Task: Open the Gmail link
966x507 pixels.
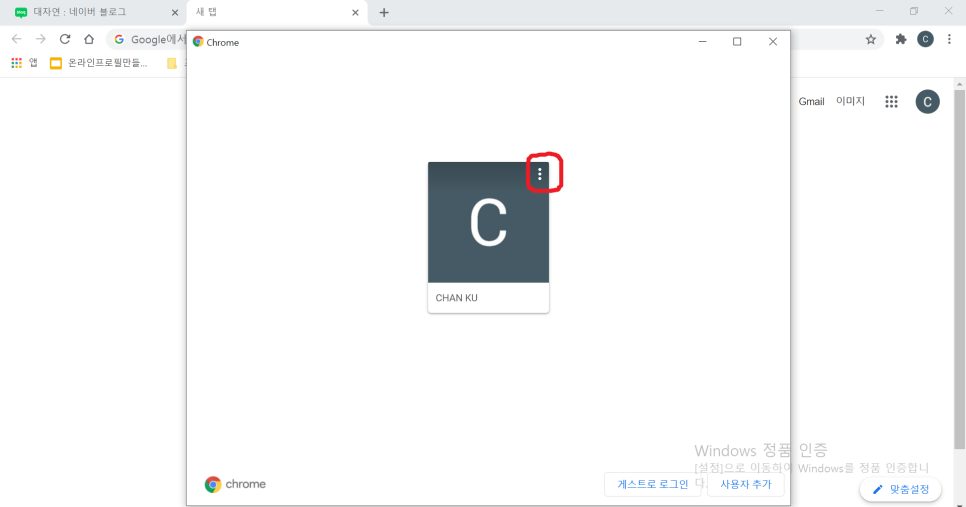Action: [811, 102]
